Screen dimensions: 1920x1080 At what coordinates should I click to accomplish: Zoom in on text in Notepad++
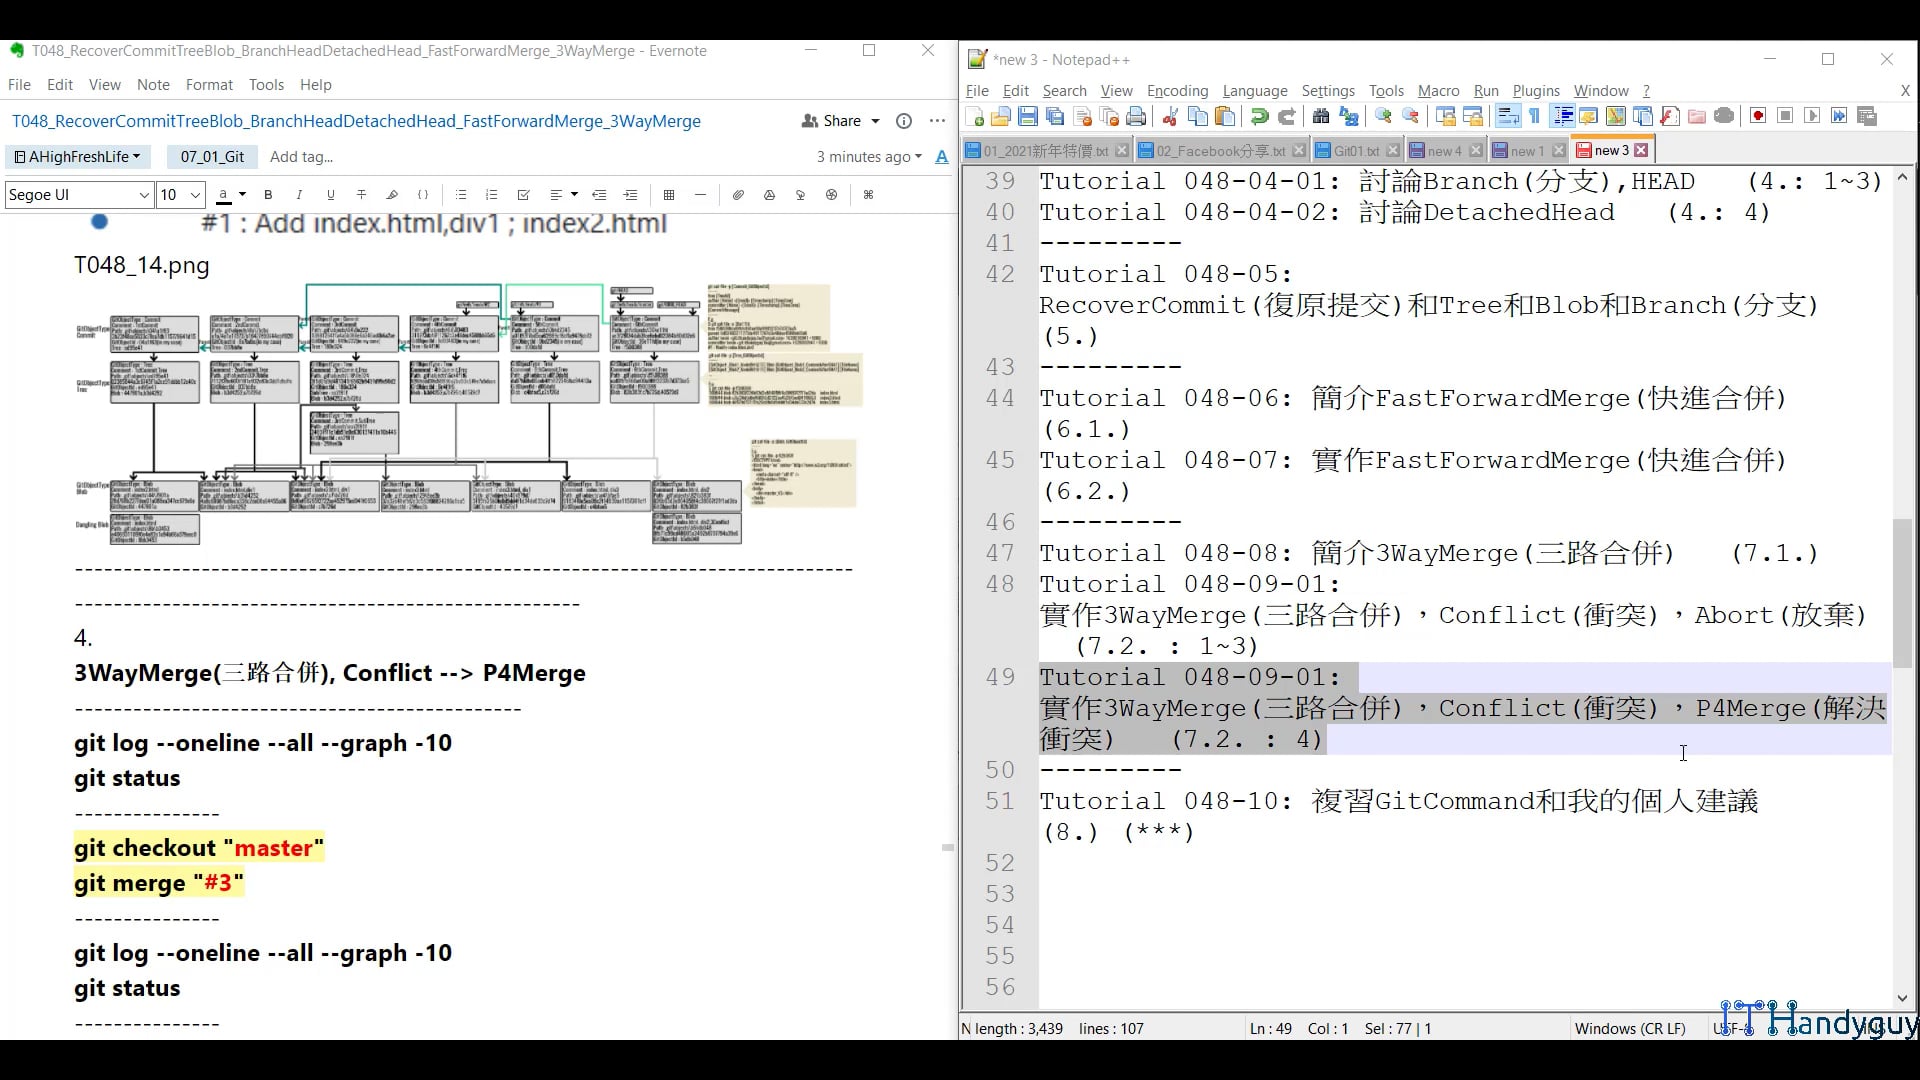coord(1383,116)
